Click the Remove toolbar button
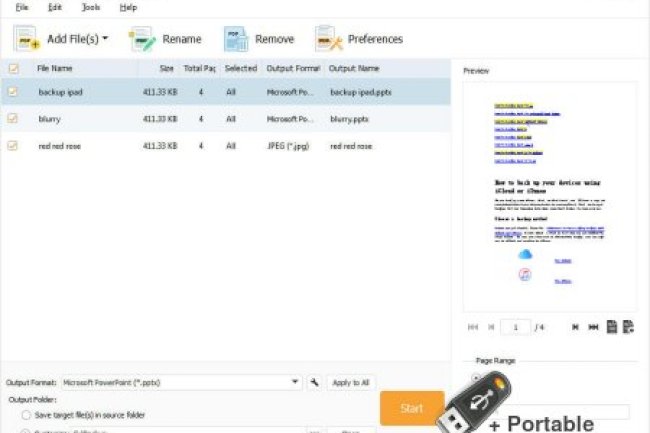The height and width of the screenshot is (433, 650). pos(259,39)
